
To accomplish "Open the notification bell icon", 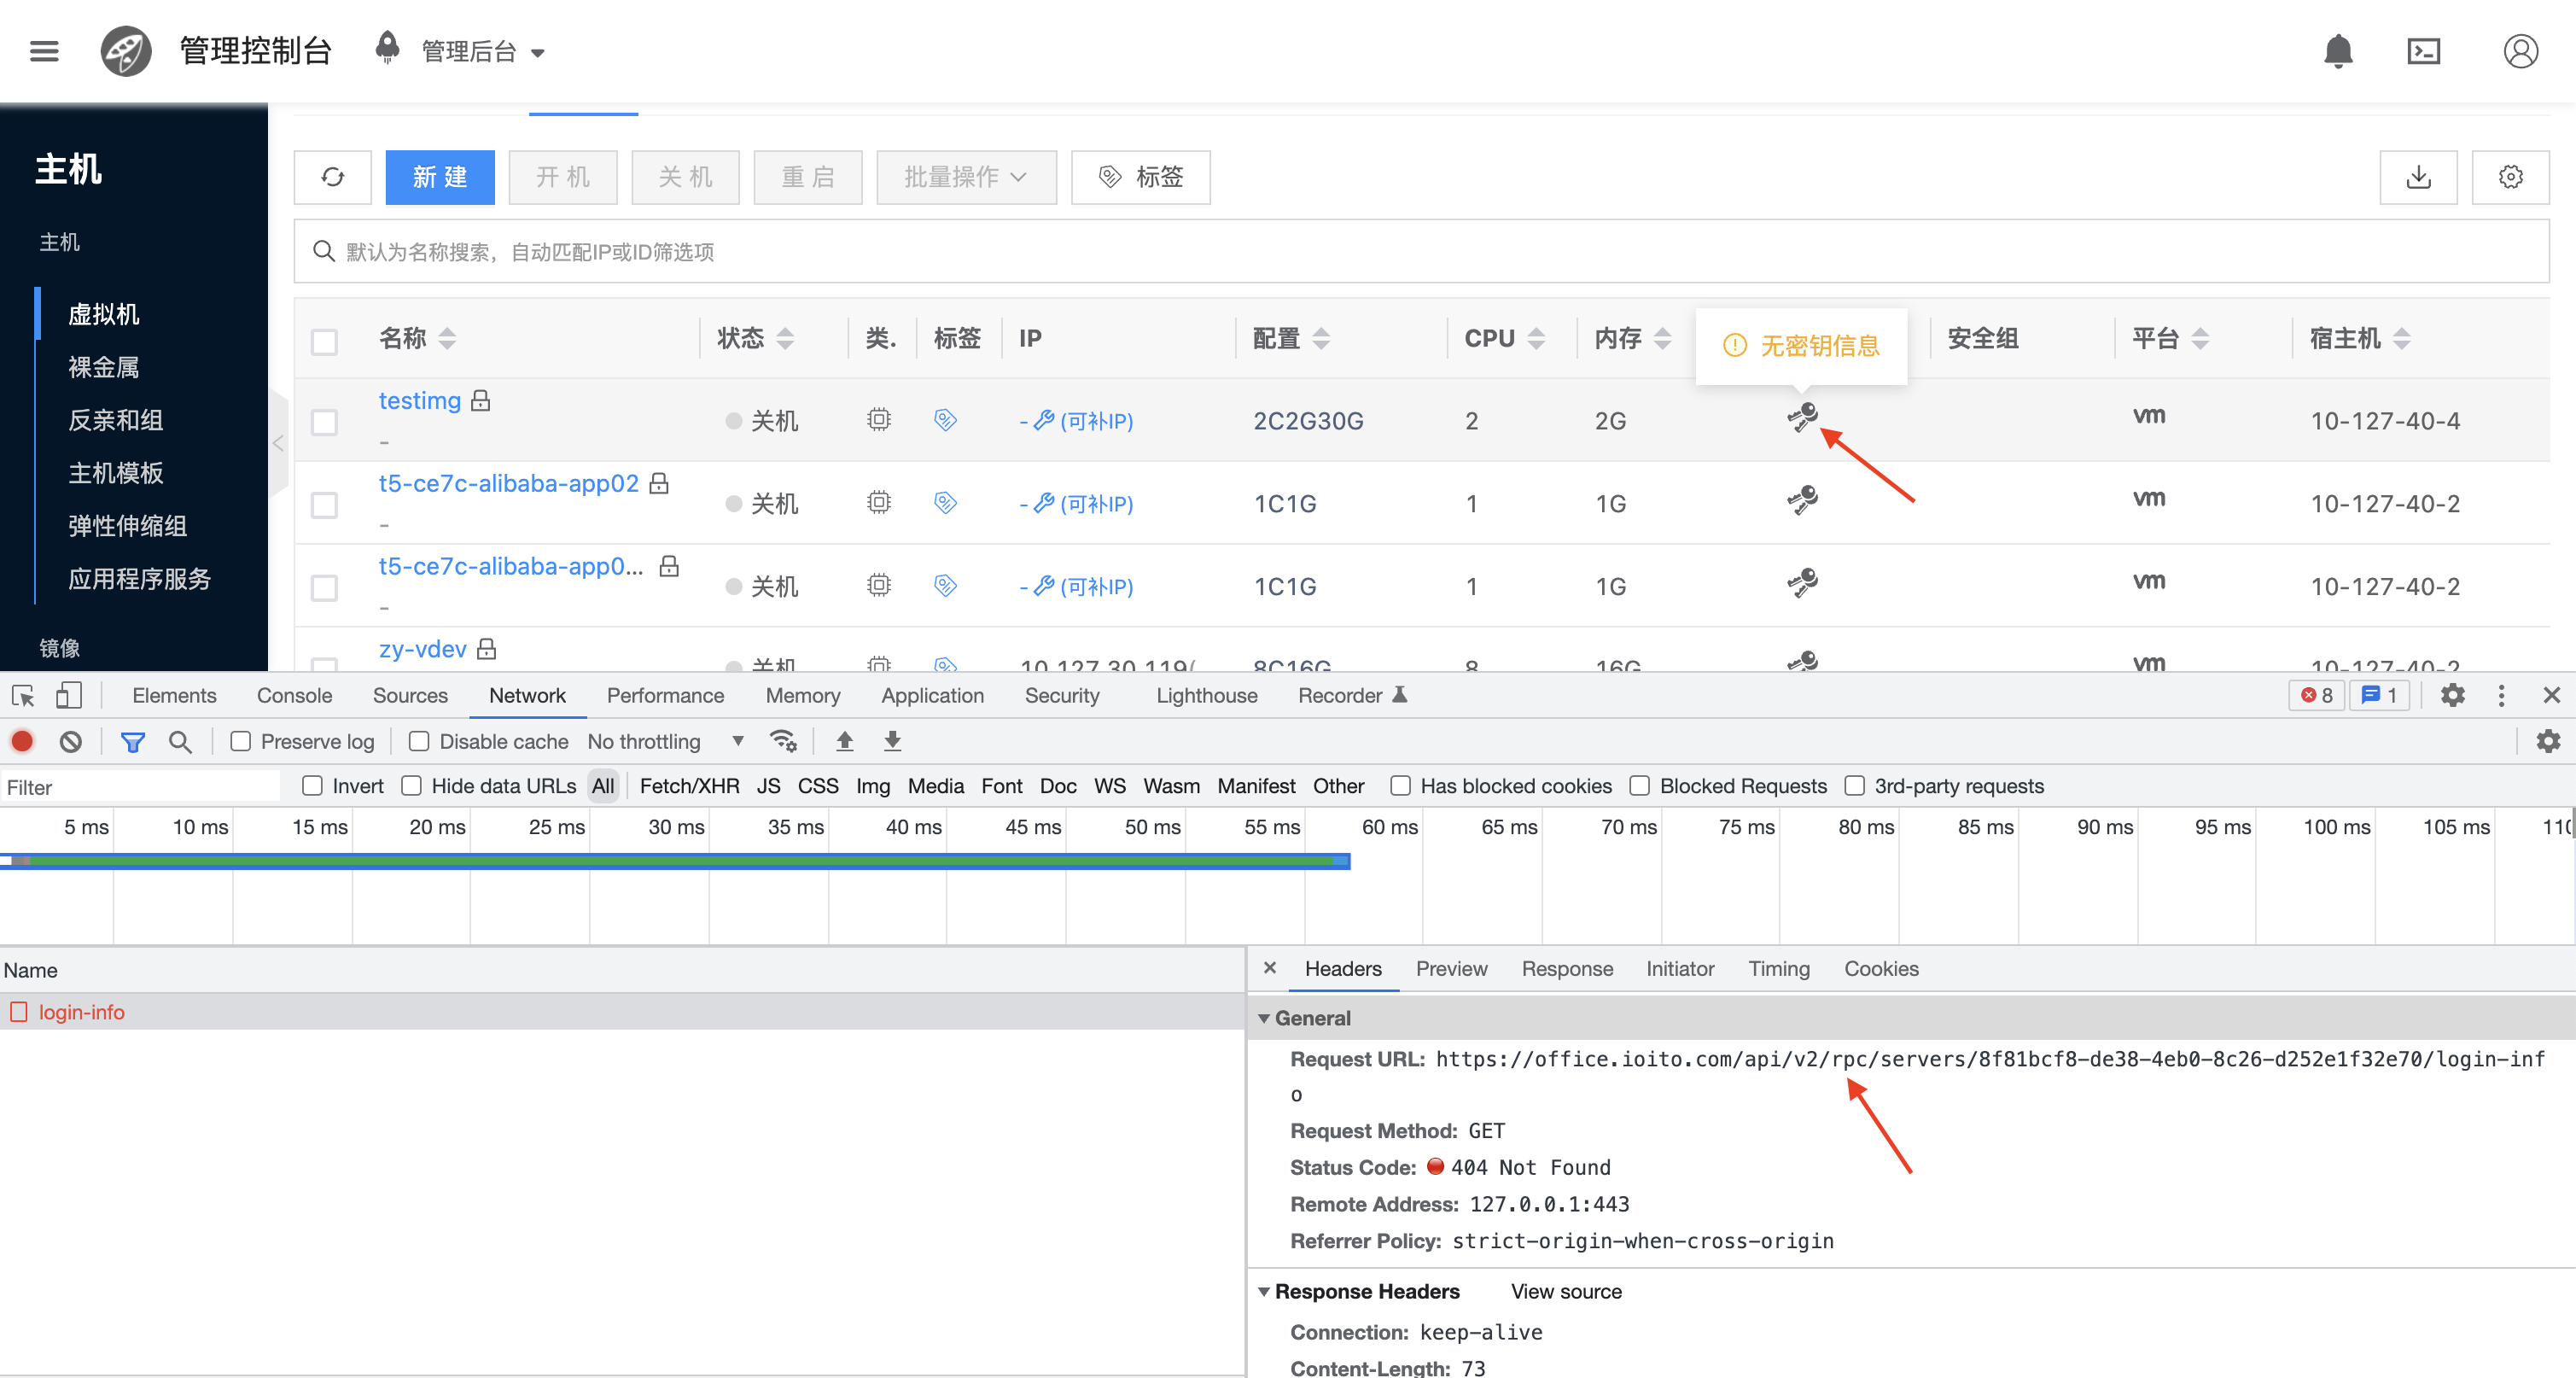I will [2337, 51].
